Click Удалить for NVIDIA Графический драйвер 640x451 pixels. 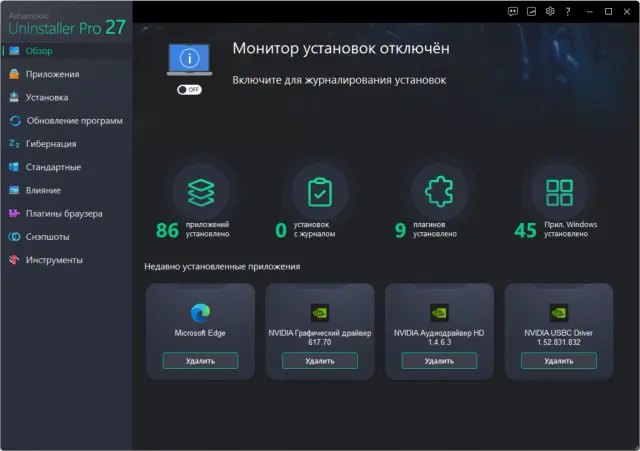[x=320, y=361]
